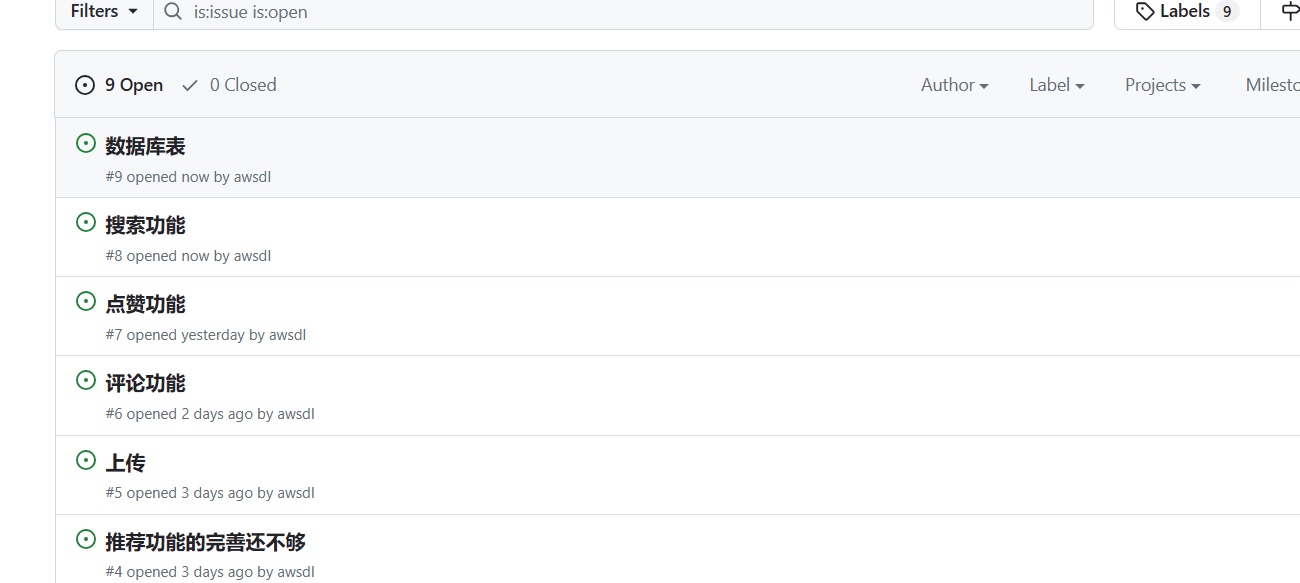Viewport: 1300px width, 583px height.
Task: Expand the Label filter dropdown
Action: click(x=1056, y=85)
